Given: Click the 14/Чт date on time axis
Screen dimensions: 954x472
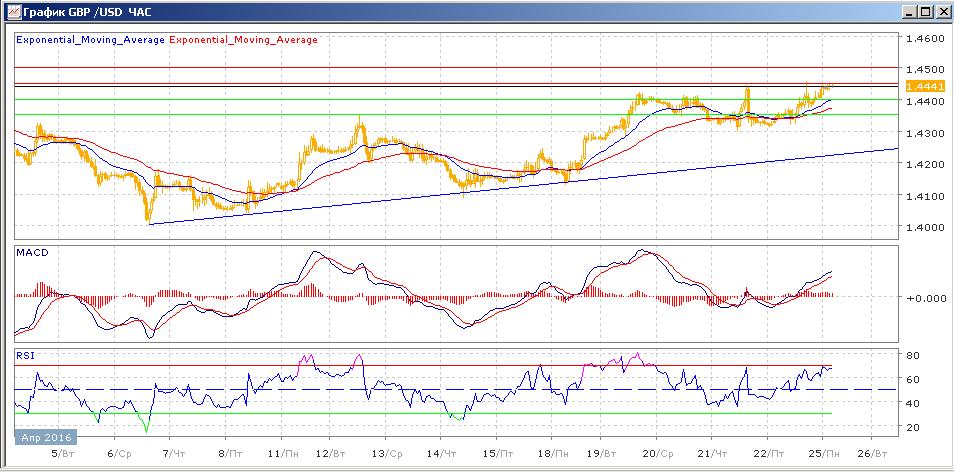Looking at the screenshot, I should [x=442, y=454].
